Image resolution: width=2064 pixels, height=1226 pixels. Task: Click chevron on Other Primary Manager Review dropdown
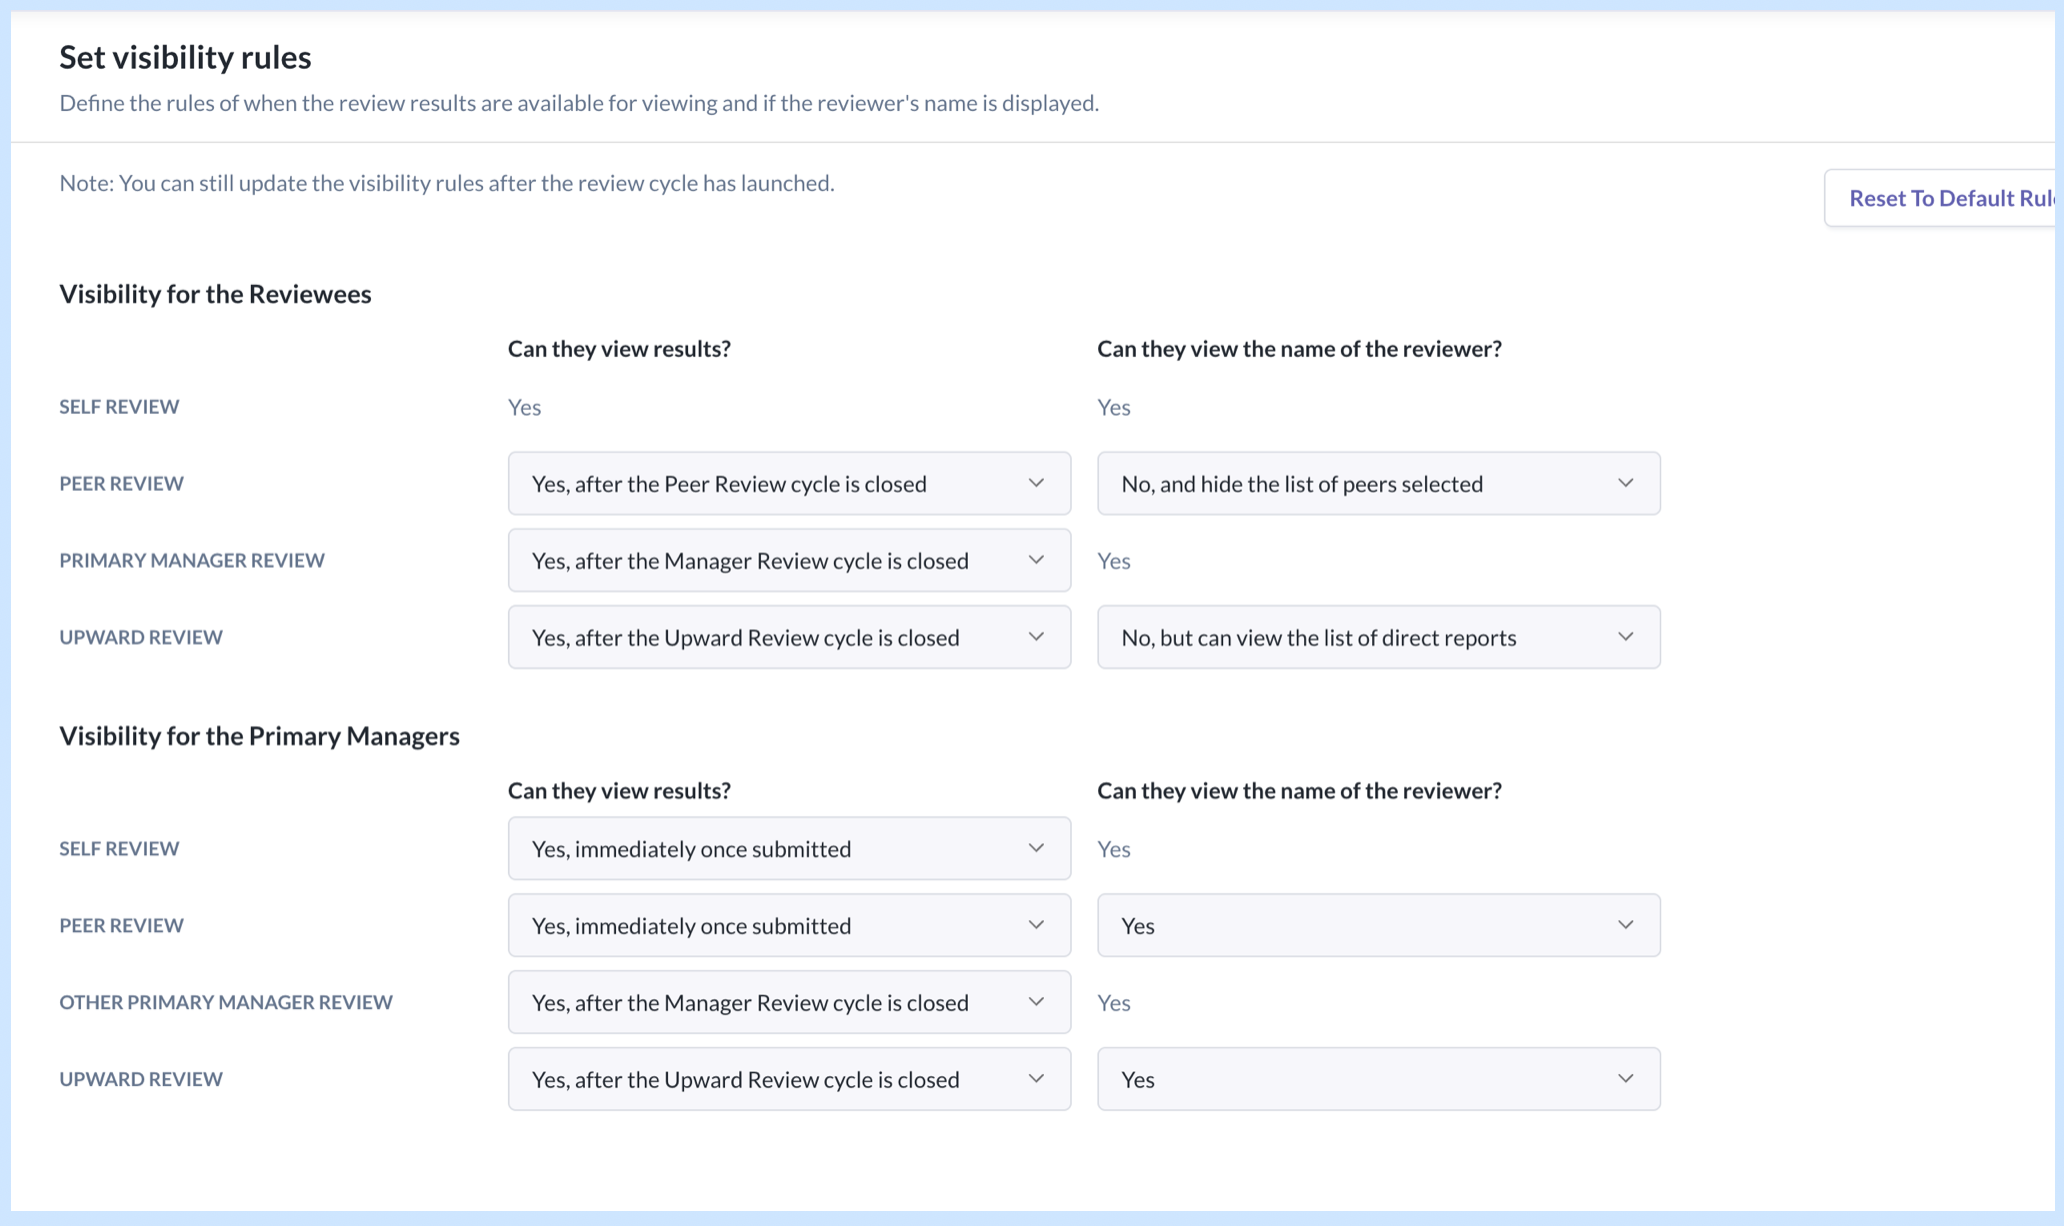point(1036,1003)
